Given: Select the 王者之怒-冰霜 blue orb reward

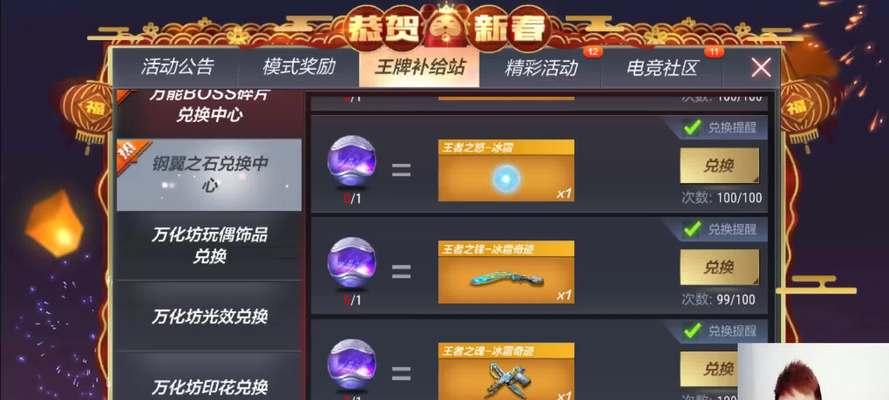Looking at the screenshot, I should (x=506, y=171).
